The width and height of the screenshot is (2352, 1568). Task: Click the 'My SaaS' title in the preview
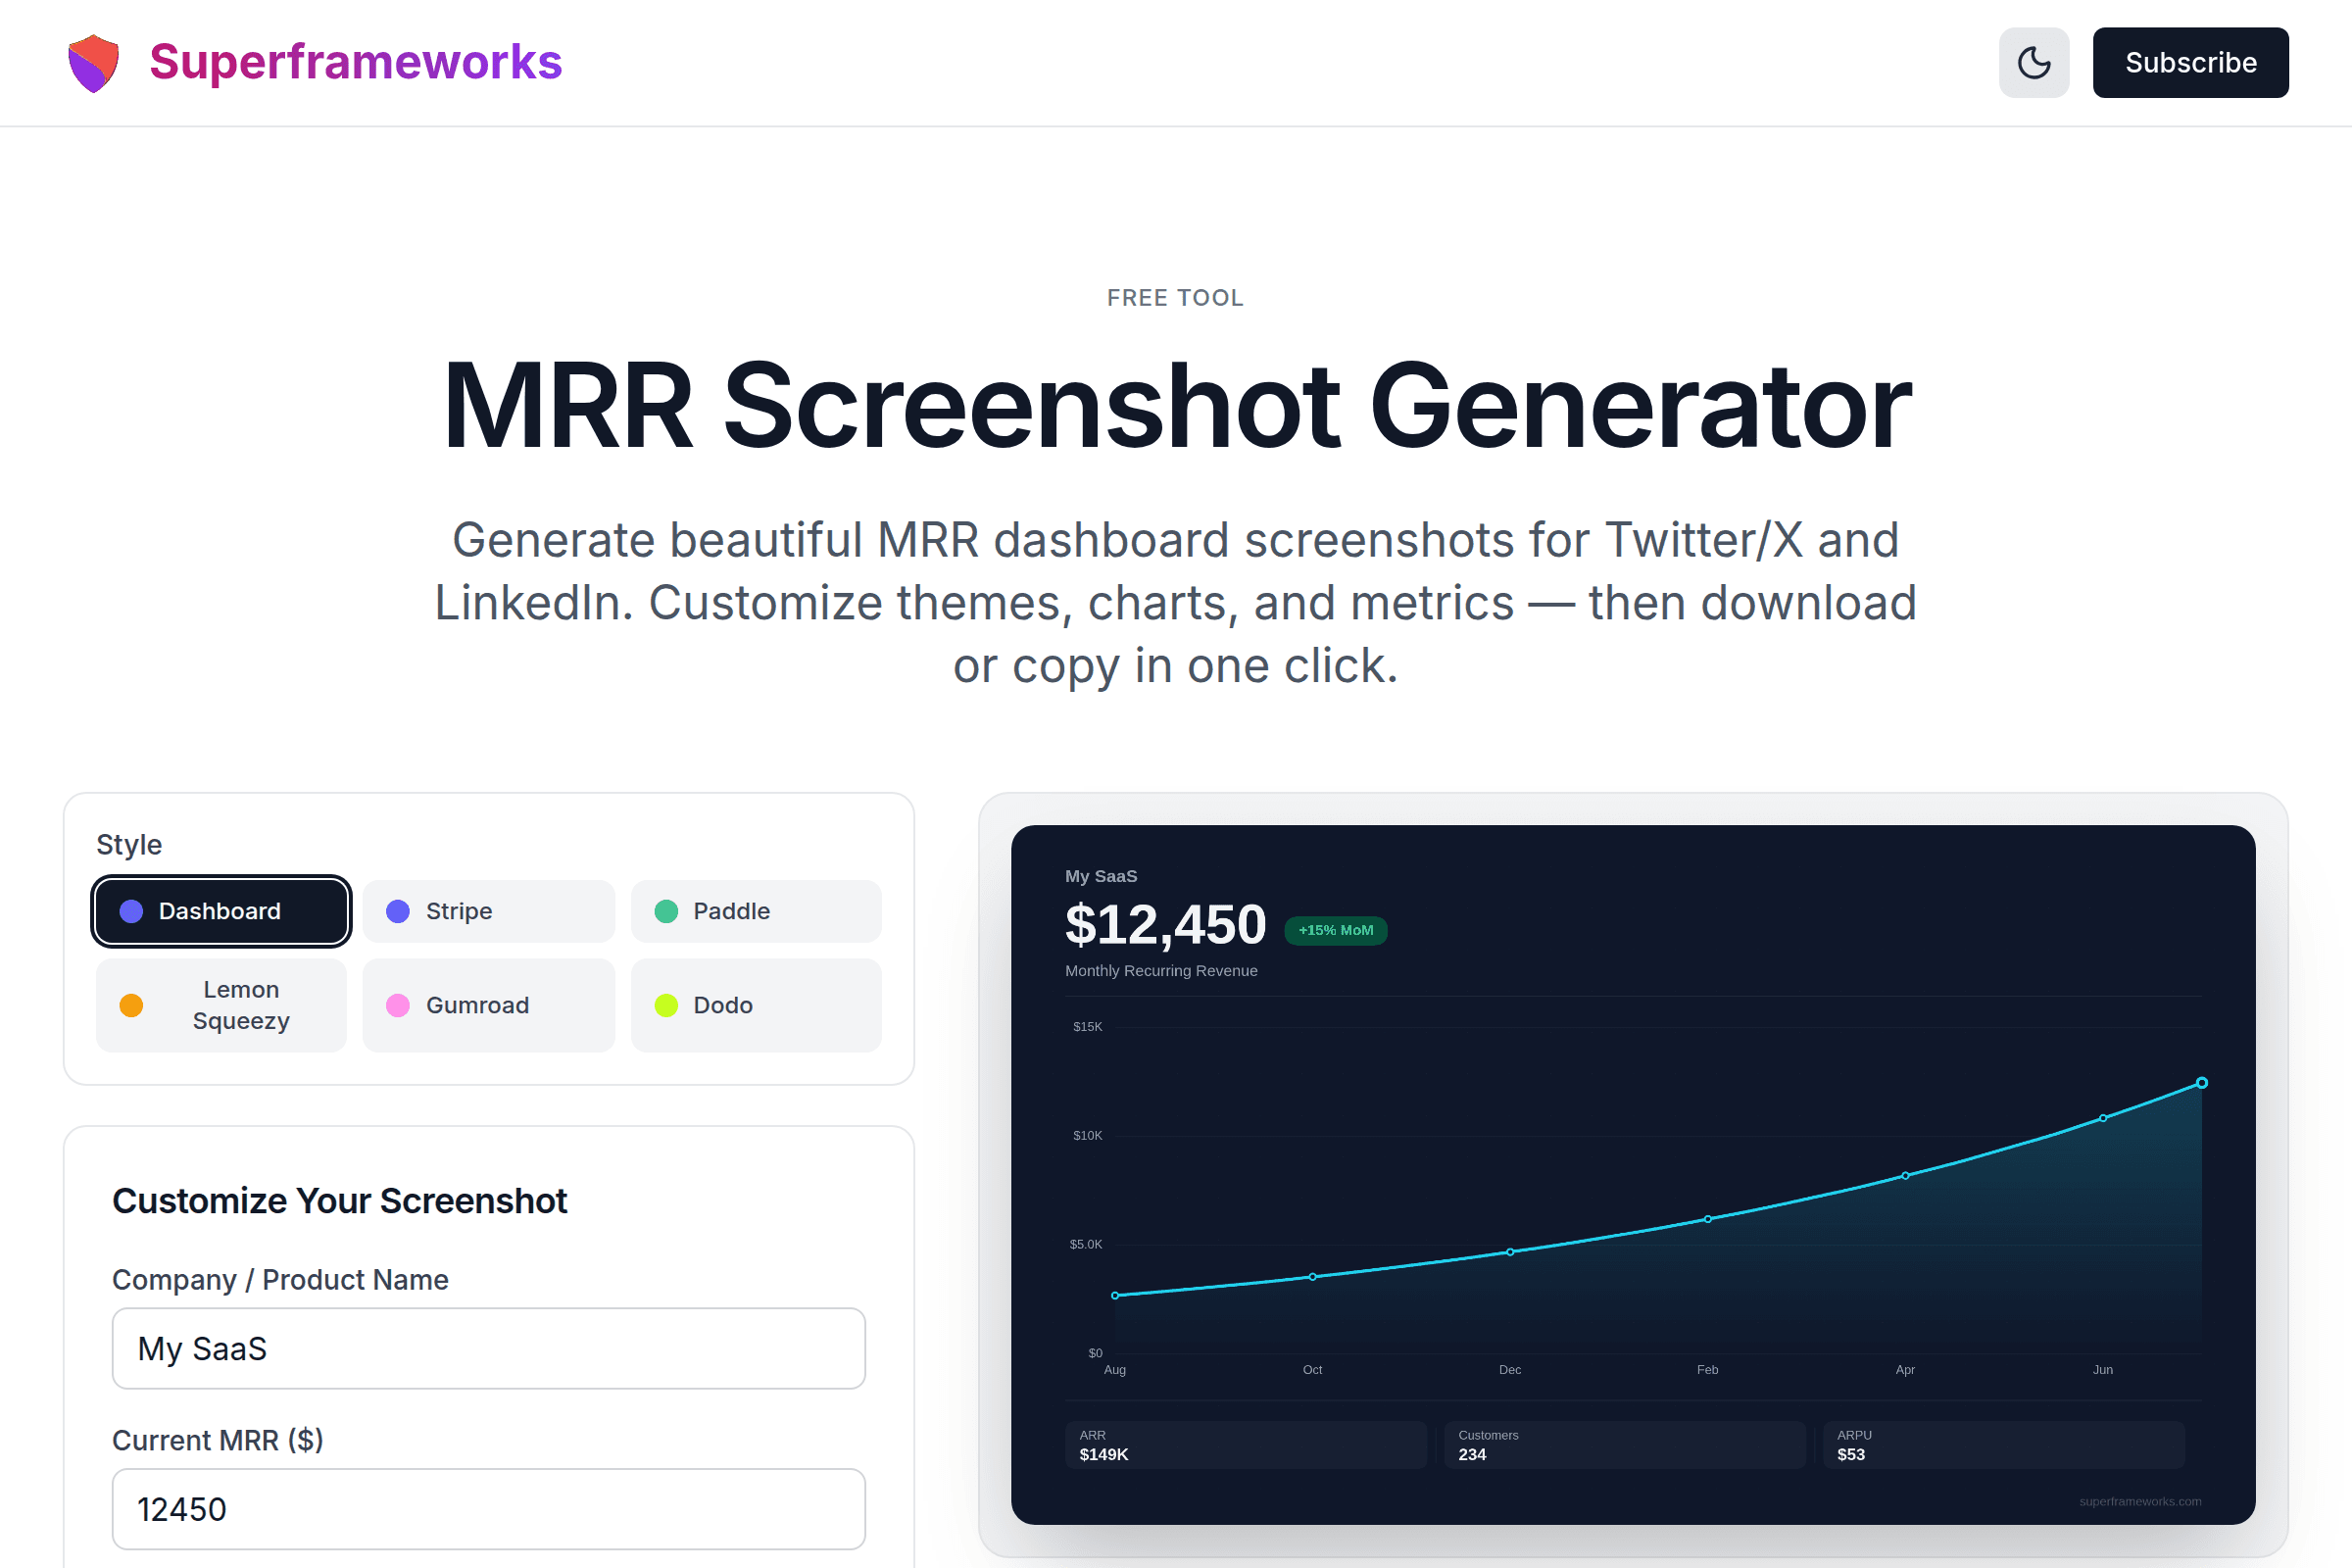pyautogui.click(x=1101, y=876)
